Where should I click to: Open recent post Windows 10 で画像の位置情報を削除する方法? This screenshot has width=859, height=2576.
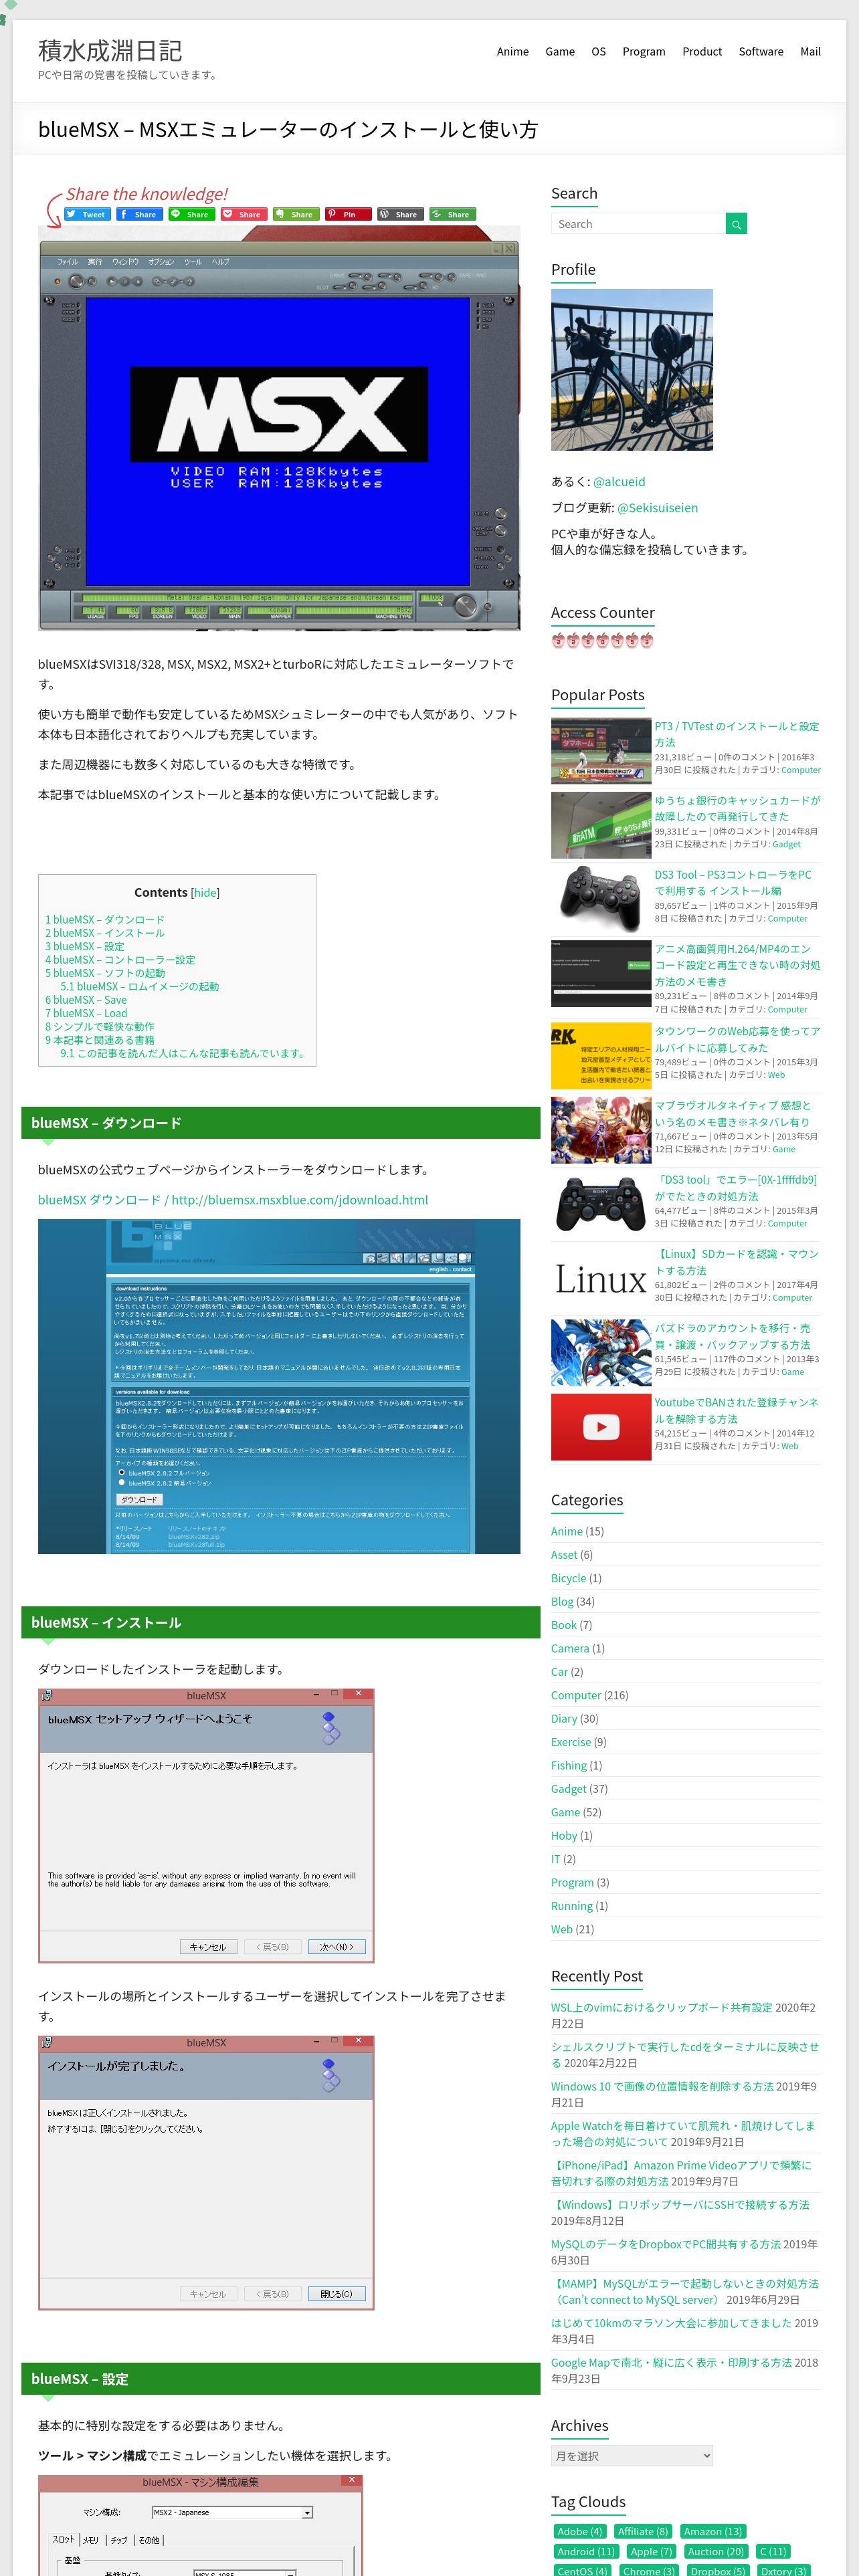tap(662, 2087)
